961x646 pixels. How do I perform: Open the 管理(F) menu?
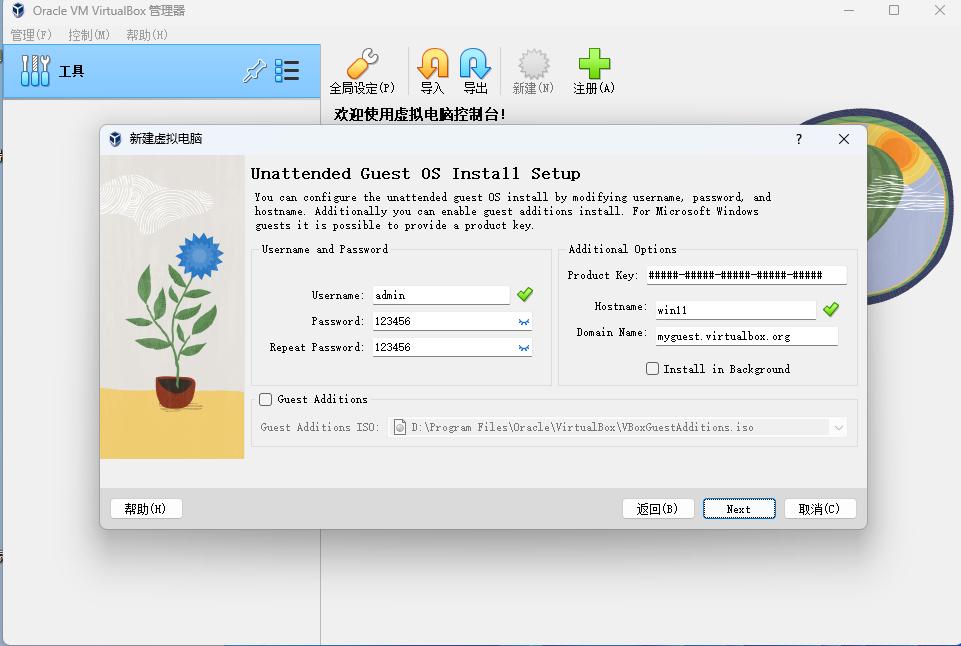(x=31, y=35)
